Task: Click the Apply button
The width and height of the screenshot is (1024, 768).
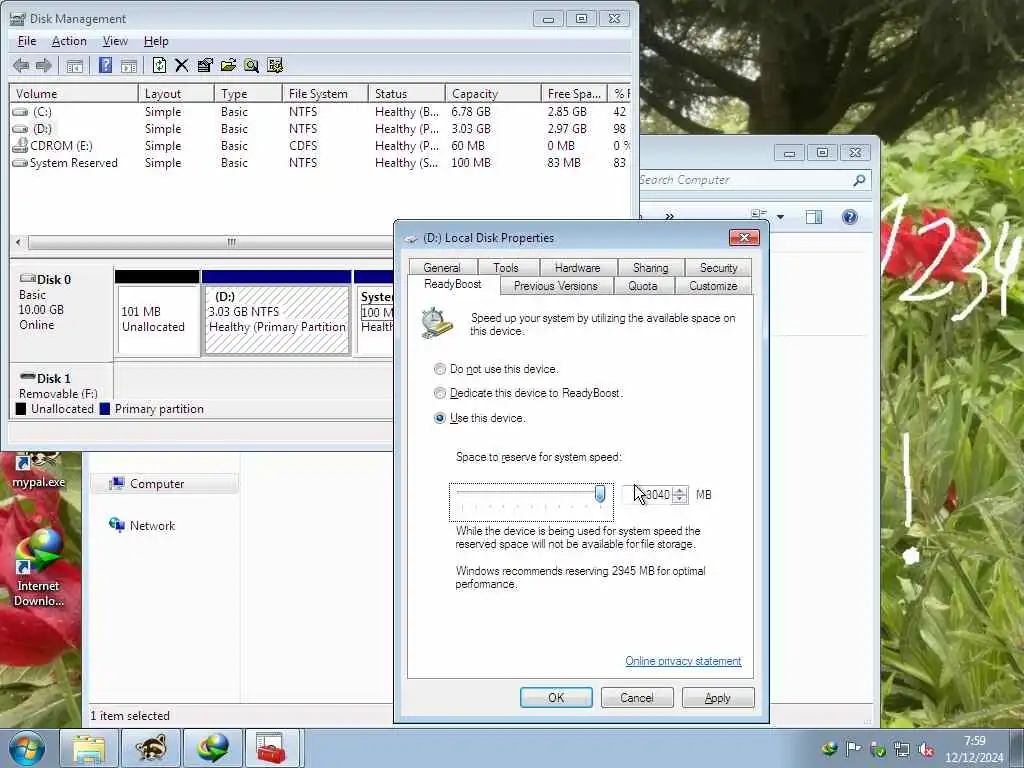Action: (x=718, y=697)
